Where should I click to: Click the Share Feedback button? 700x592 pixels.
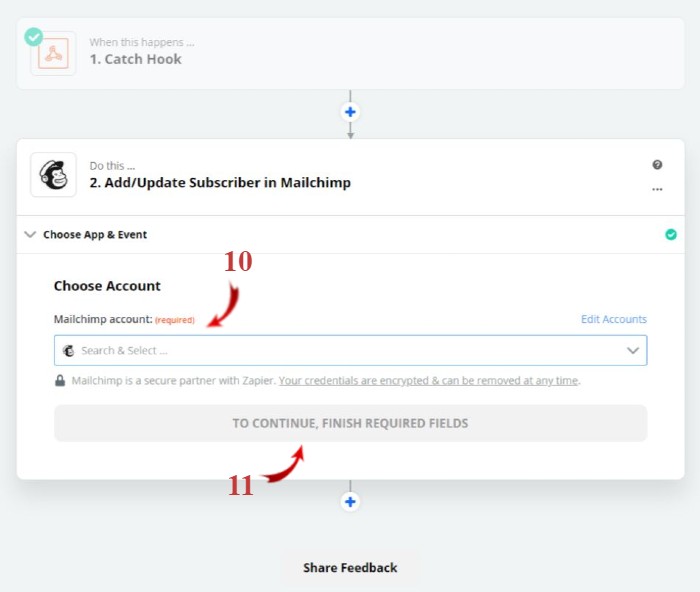[350, 568]
